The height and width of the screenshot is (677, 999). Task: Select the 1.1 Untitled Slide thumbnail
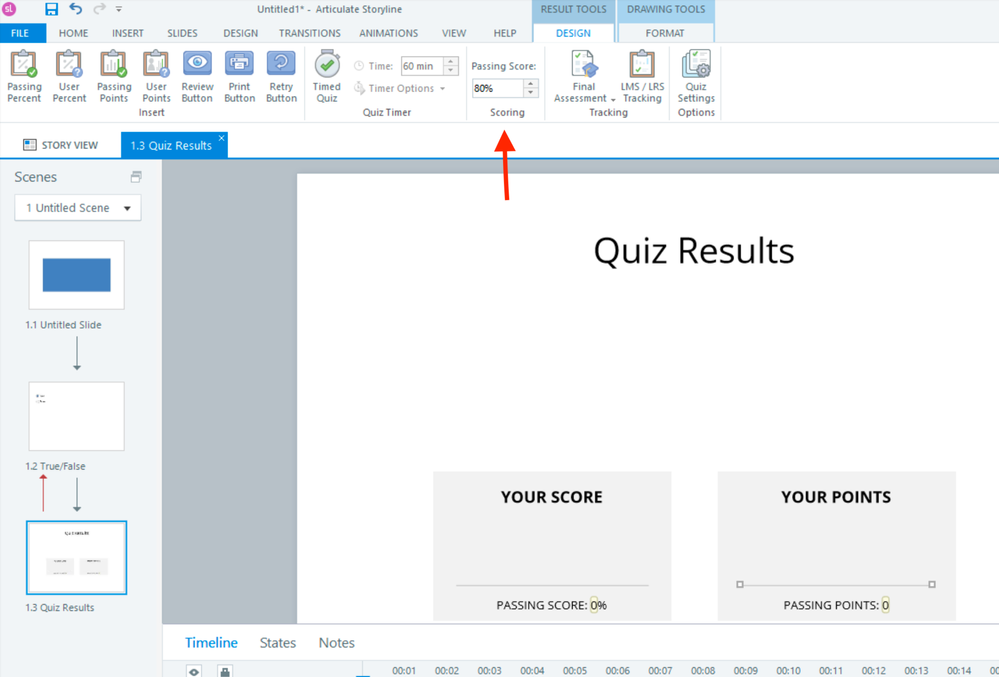point(76,274)
